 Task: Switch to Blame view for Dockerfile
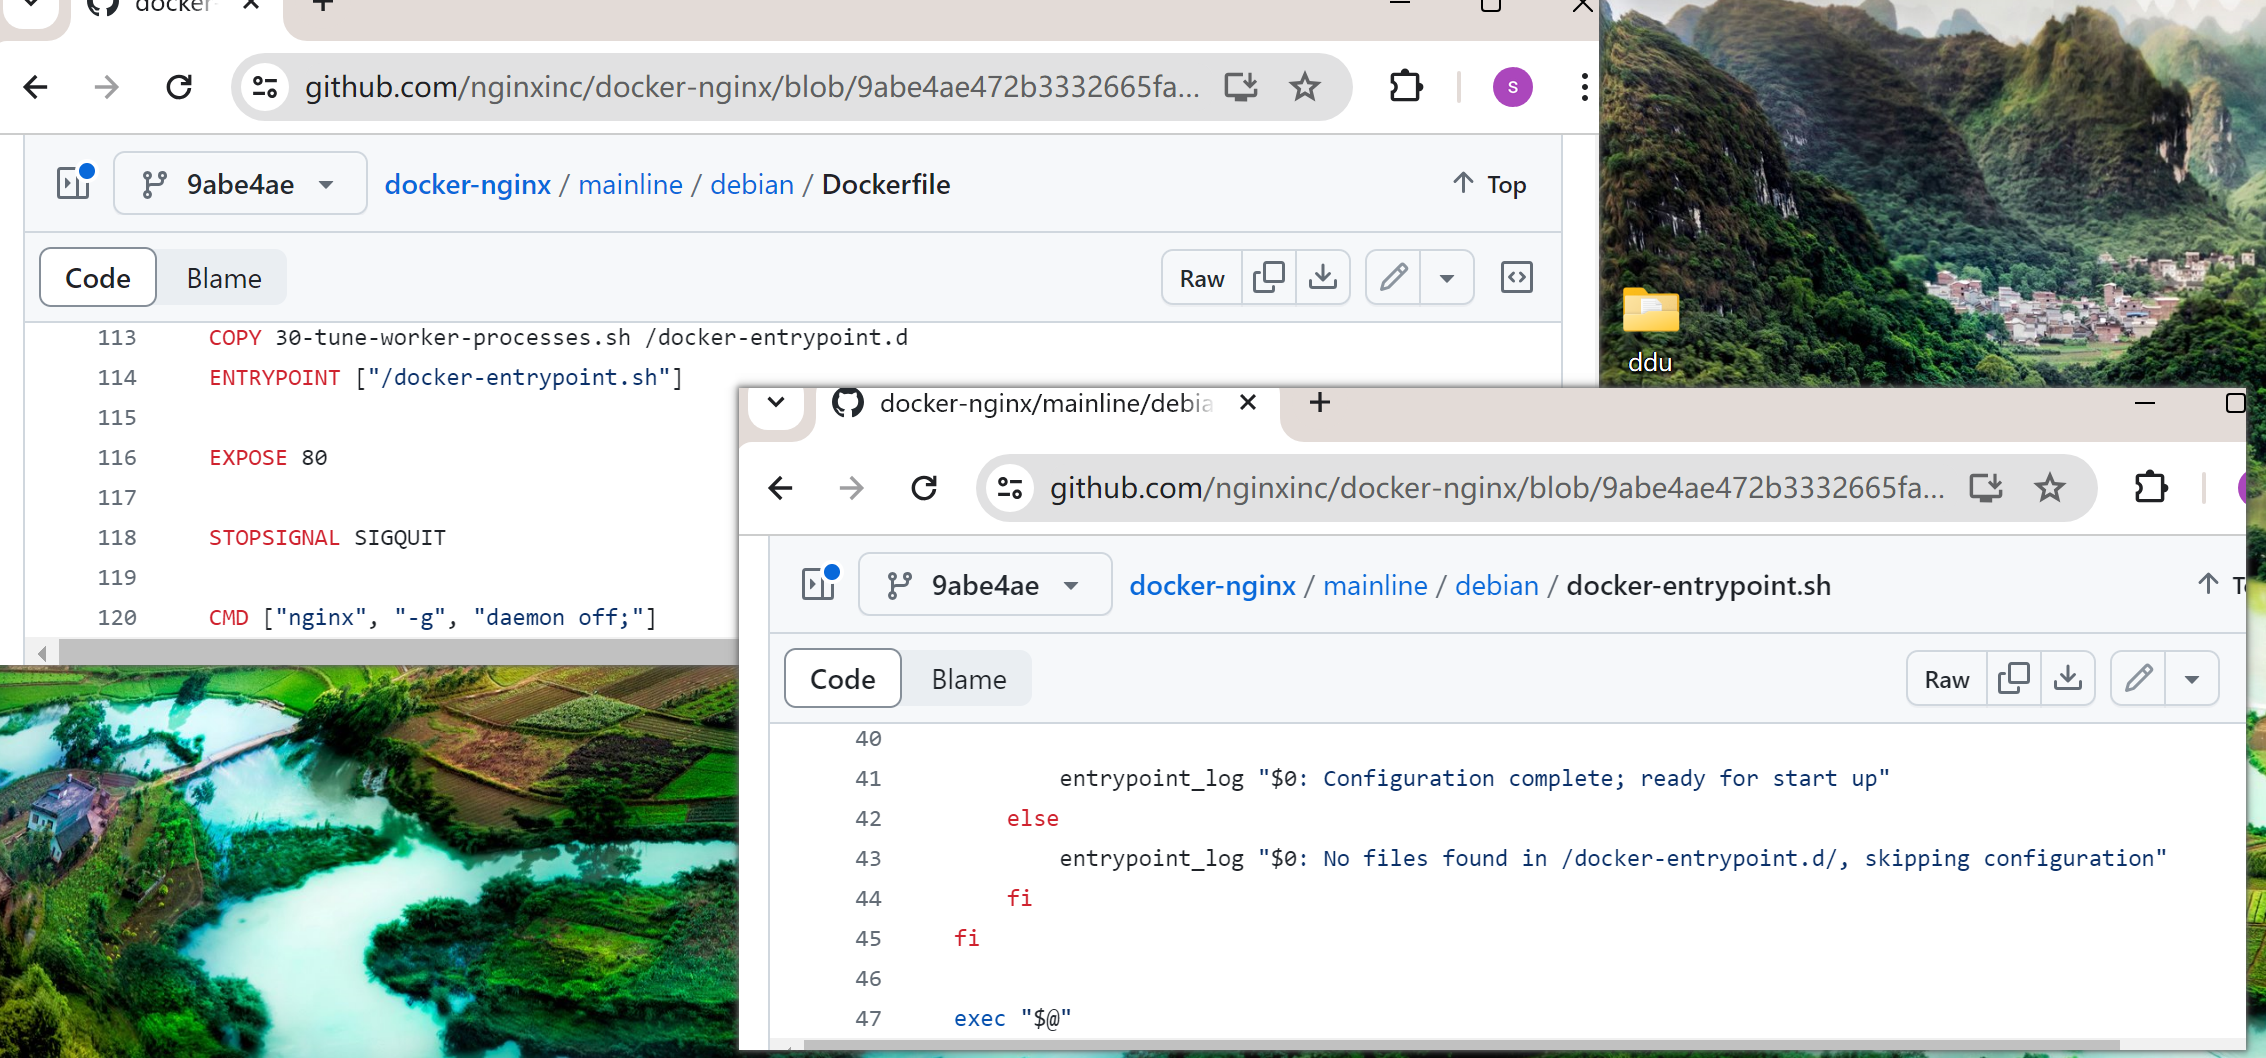224,278
